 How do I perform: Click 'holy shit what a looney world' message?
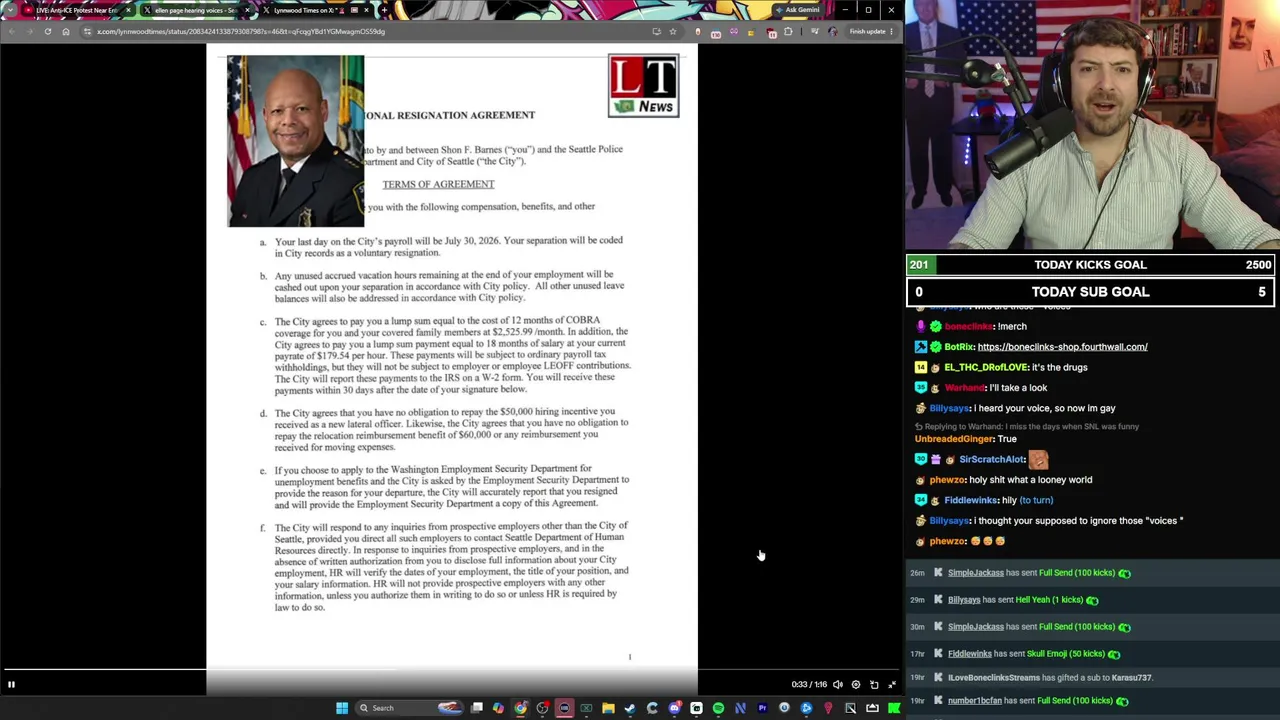point(1031,480)
